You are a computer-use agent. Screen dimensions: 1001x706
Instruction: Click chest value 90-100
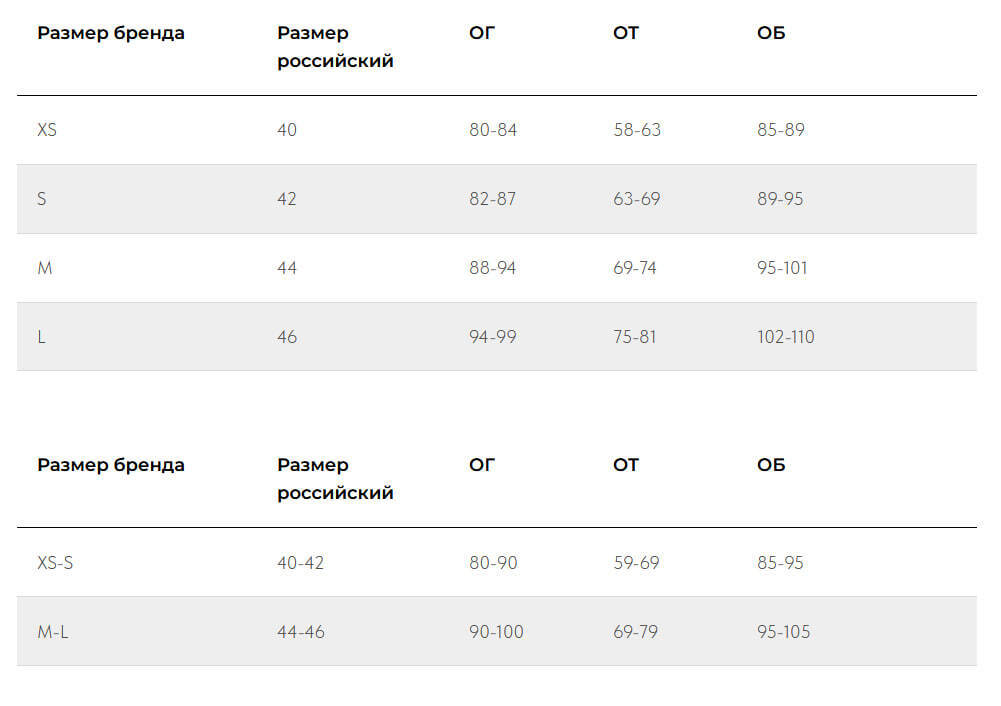tap(496, 632)
